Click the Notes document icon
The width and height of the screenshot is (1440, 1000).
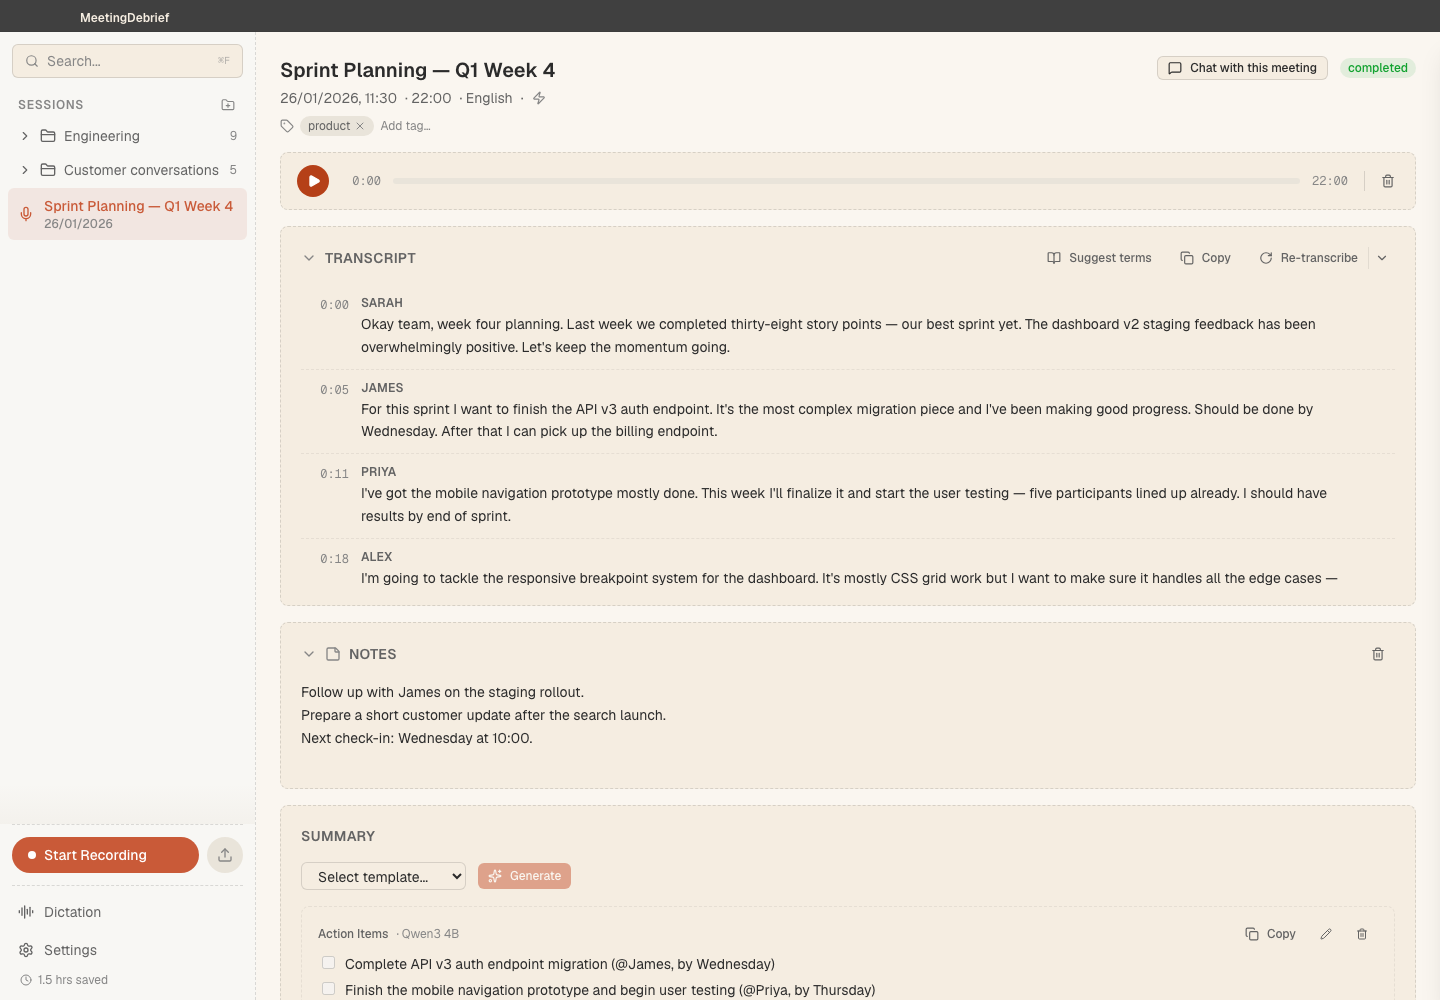click(333, 654)
